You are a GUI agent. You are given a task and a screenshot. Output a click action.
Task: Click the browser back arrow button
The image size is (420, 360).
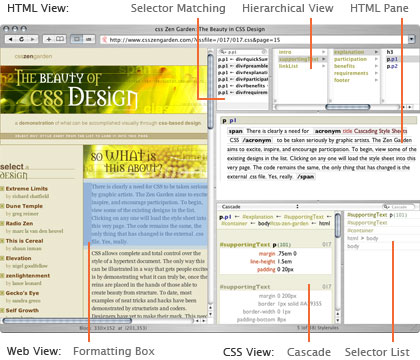11,39
